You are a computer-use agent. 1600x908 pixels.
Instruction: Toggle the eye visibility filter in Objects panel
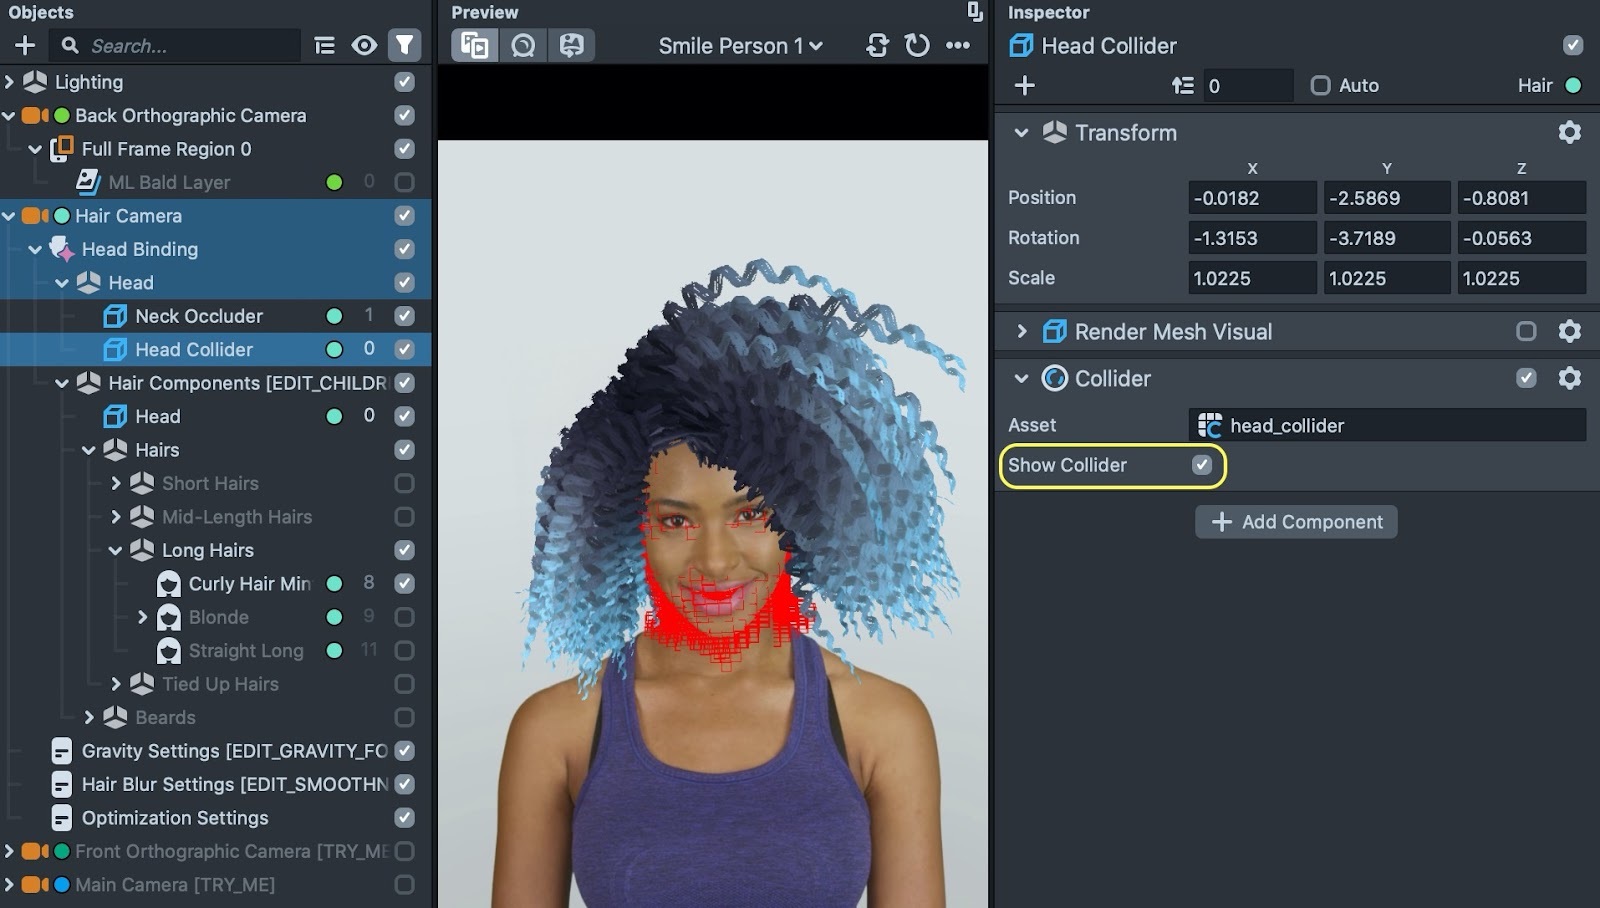pyautogui.click(x=364, y=45)
